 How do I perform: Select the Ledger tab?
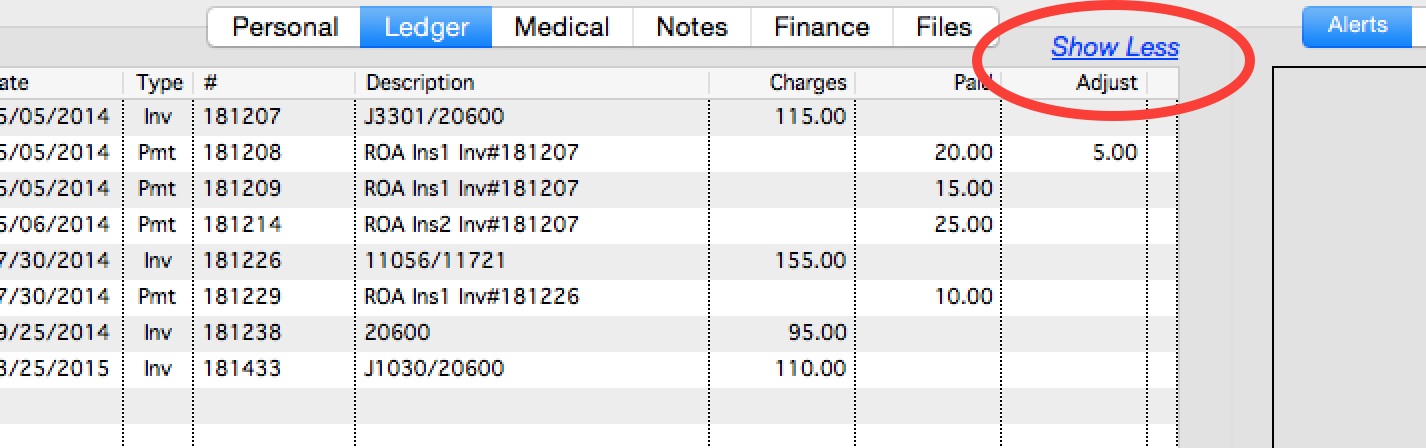pyautogui.click(x=426, y=27)
